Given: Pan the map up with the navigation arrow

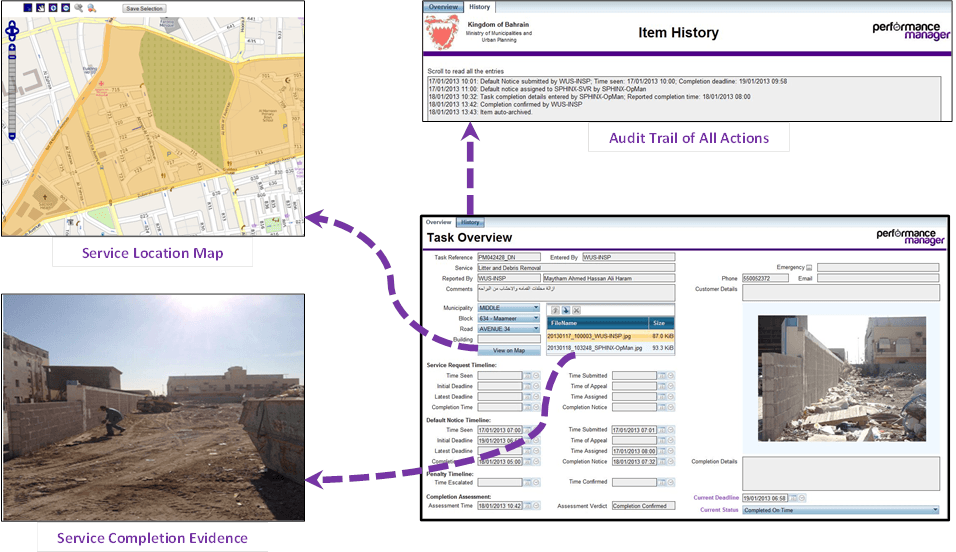Looking at the screenshot, I should tap(12, 24).
